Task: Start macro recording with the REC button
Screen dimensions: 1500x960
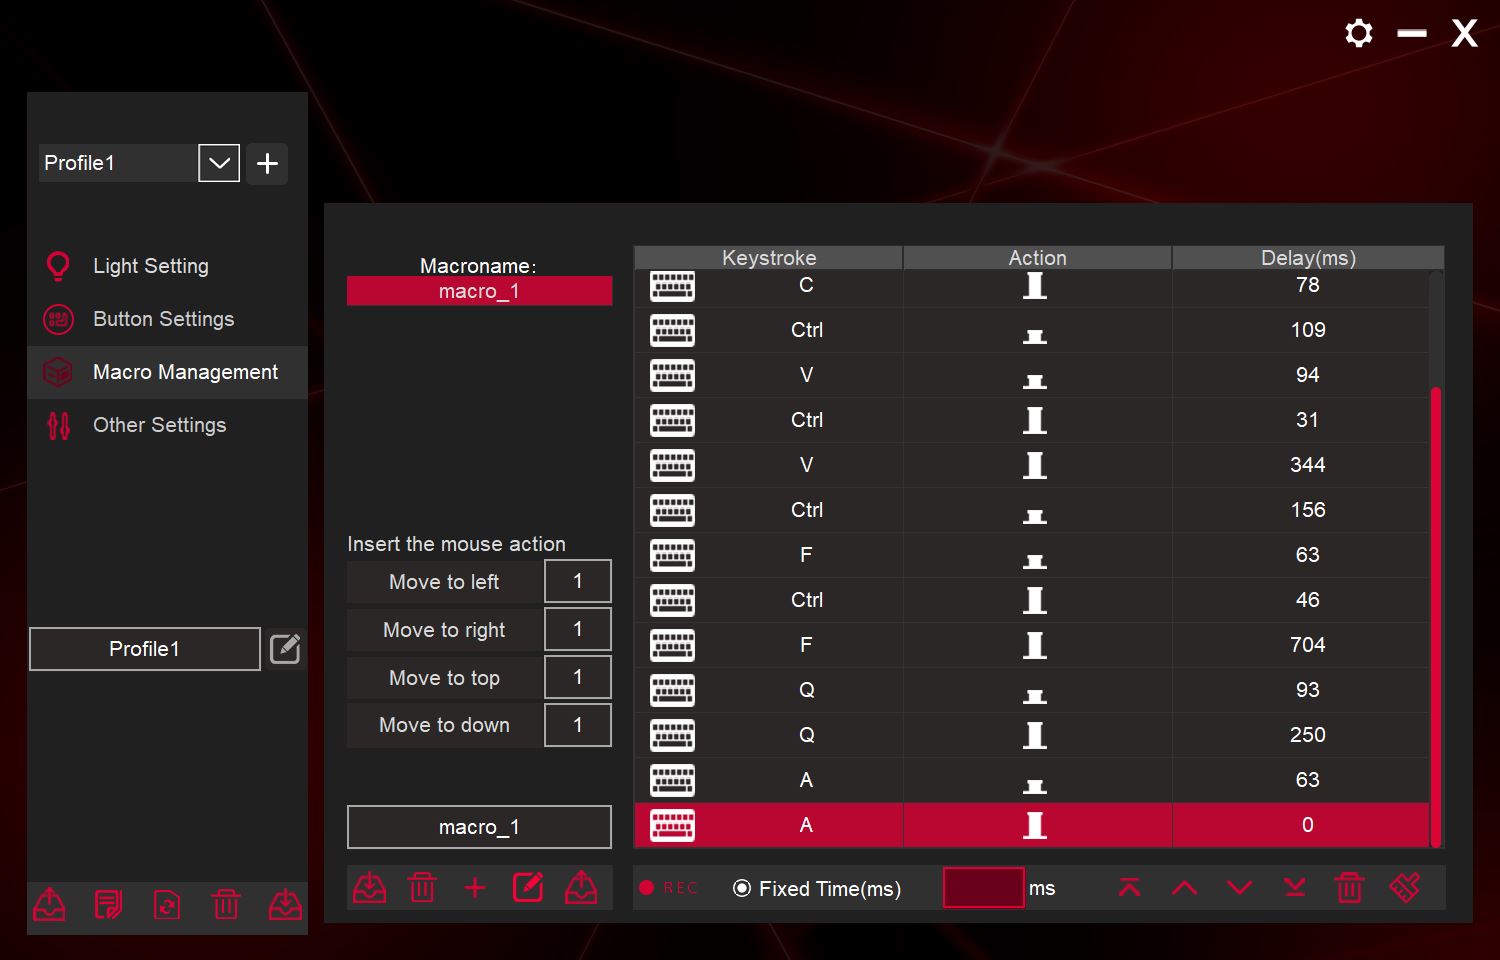Action: [669, 888]
